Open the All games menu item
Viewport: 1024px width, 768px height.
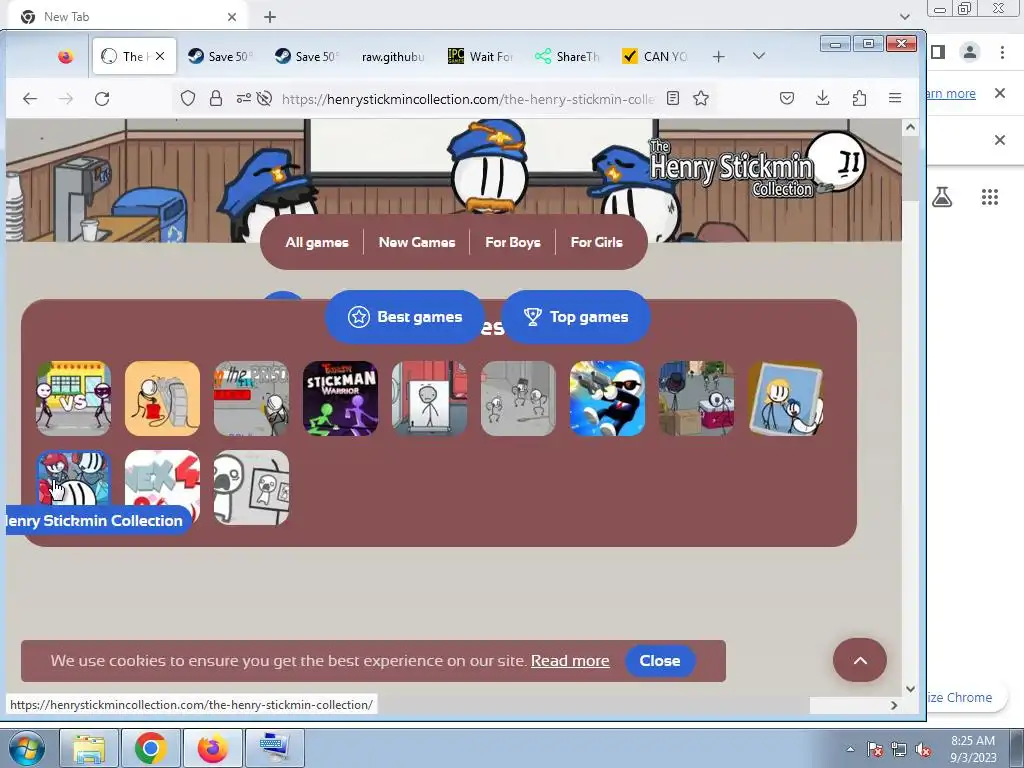317,242
